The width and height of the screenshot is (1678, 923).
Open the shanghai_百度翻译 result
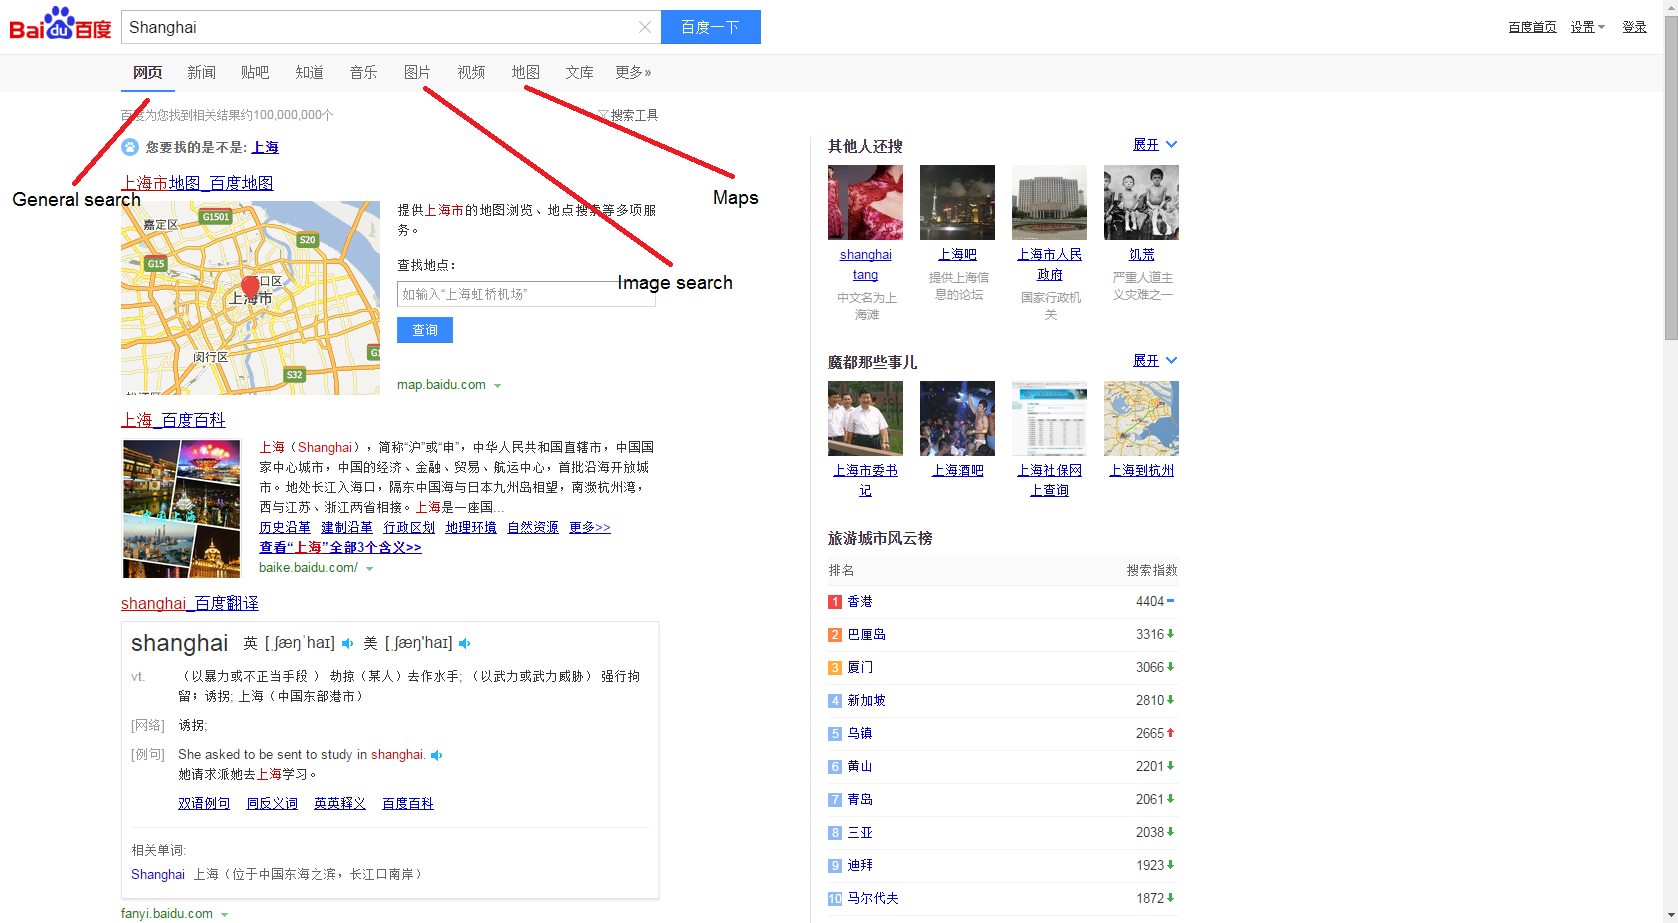190,603
